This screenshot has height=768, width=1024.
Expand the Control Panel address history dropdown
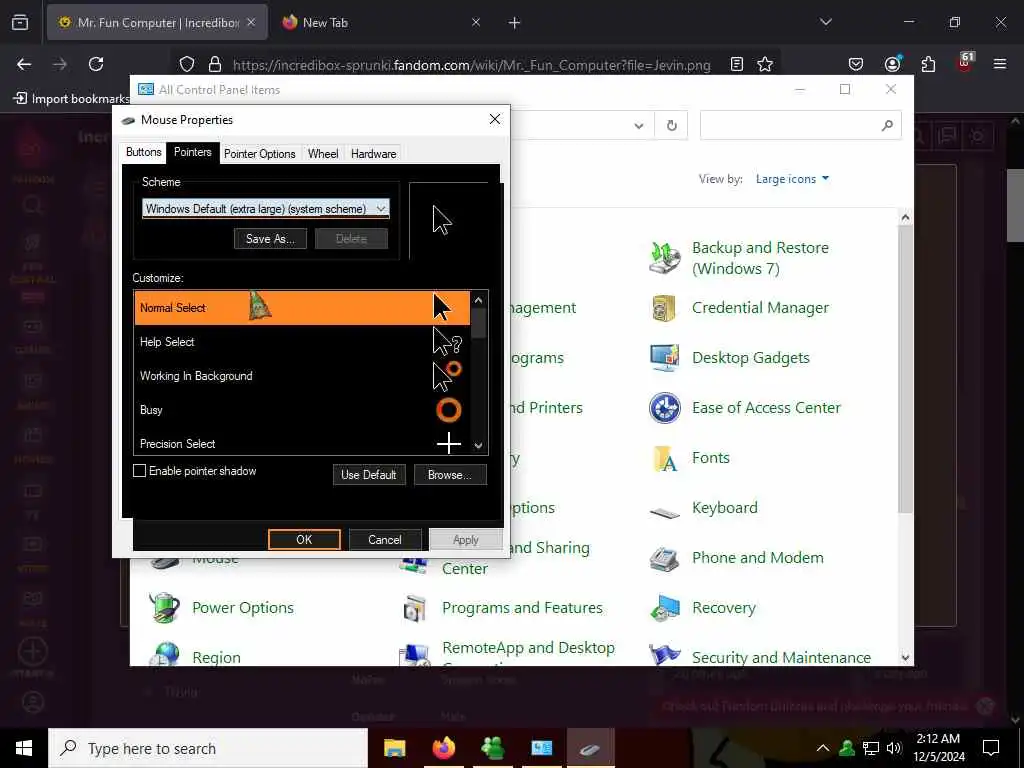tap(639, 125)
